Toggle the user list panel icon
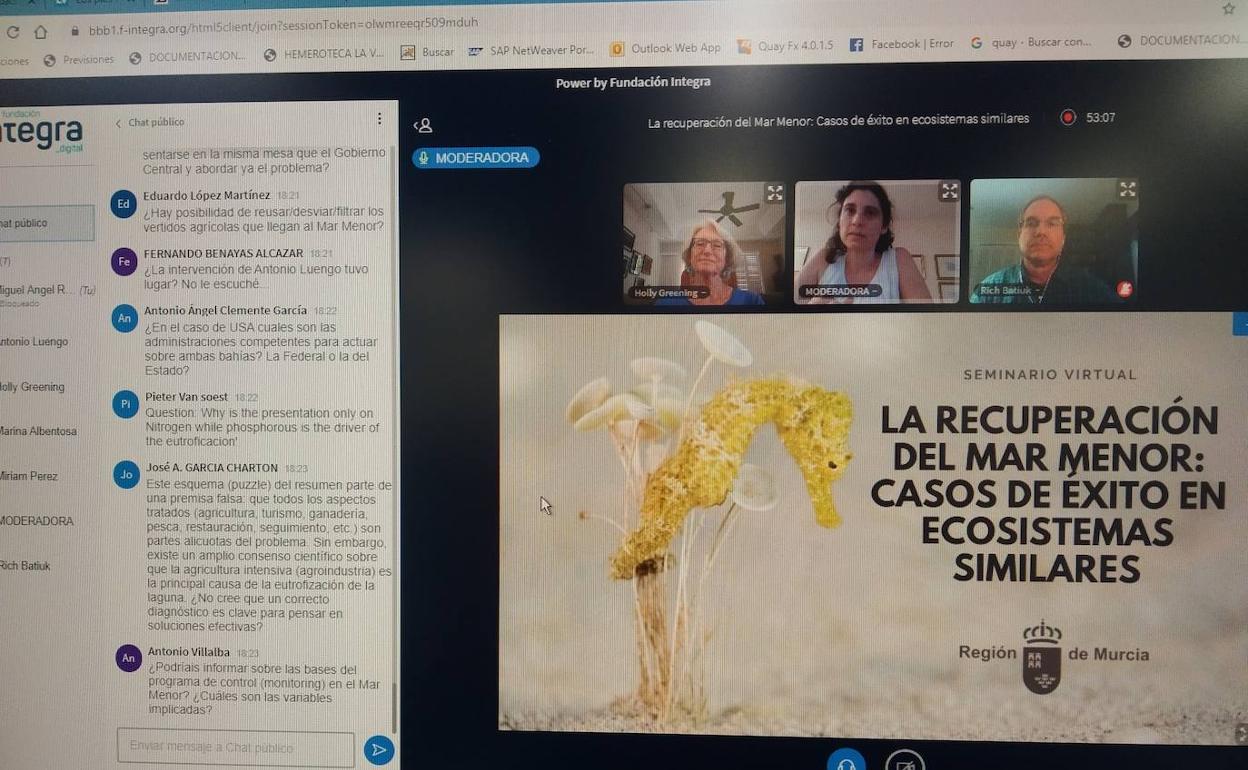The height and width of the screenshot is (770, 1248). pyautogui.click(x=423, y=126)
